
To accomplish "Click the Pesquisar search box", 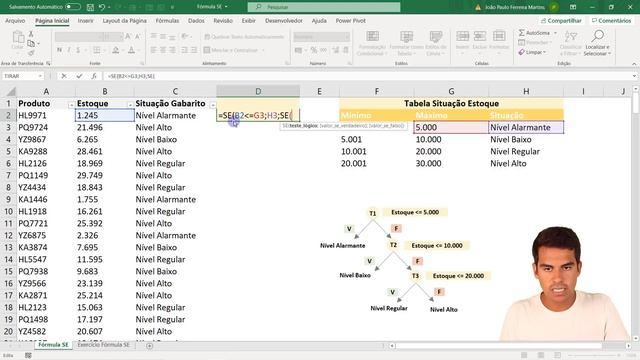I will (x=324, y=7).
